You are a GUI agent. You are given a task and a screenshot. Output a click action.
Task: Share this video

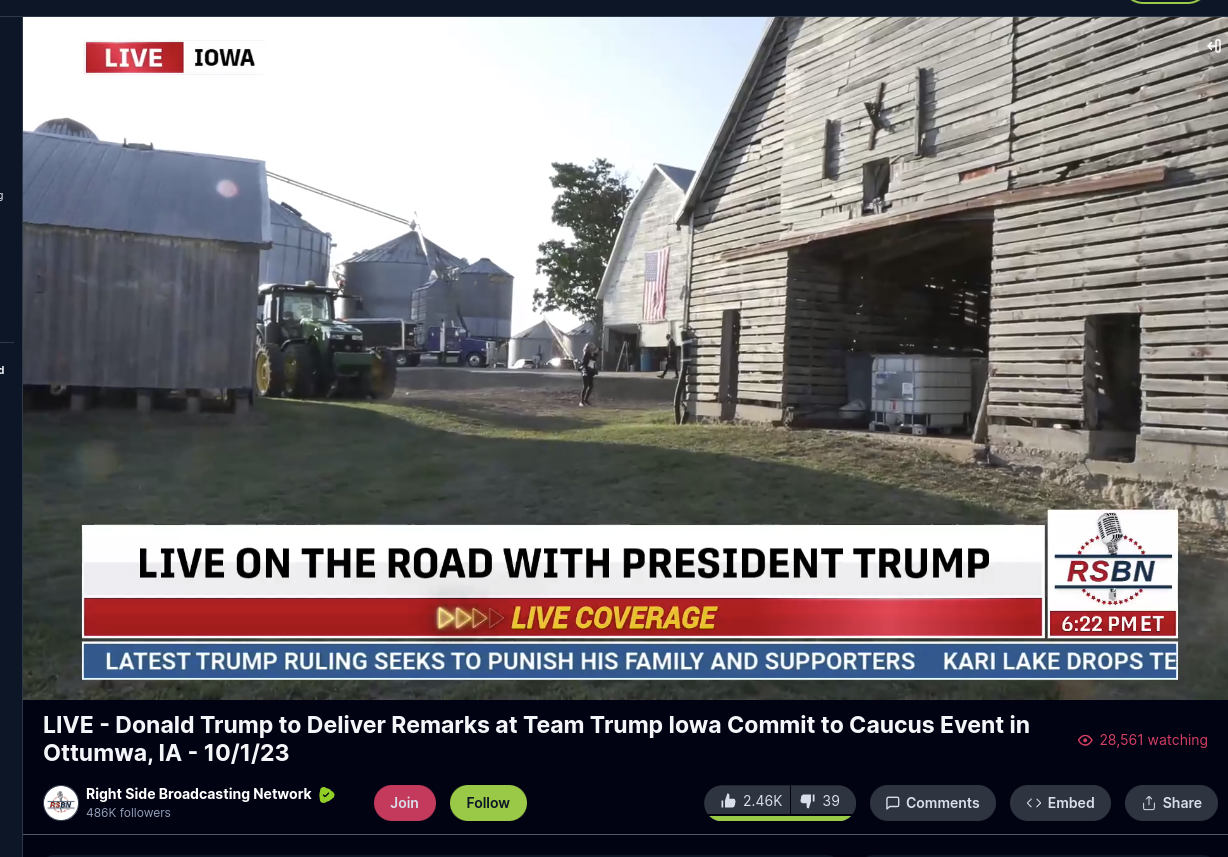(x=1171, y=803)
